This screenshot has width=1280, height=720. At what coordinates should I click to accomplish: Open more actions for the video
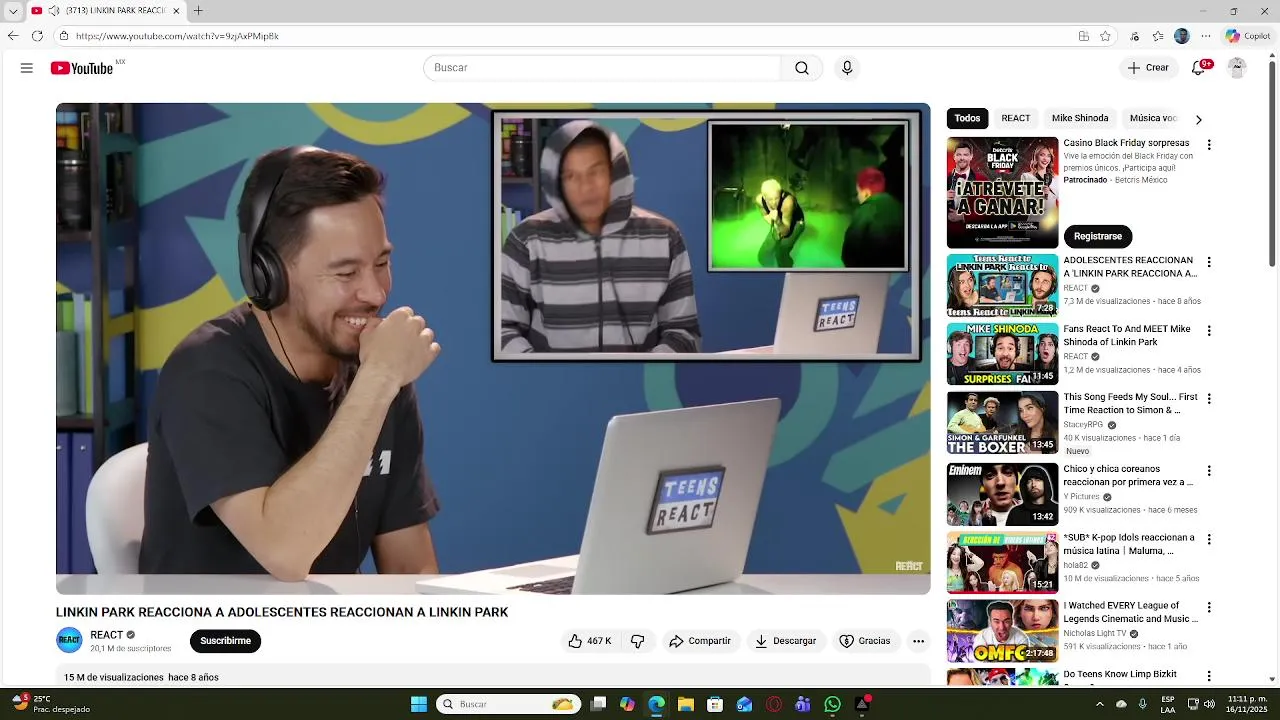tap(918, 641)
